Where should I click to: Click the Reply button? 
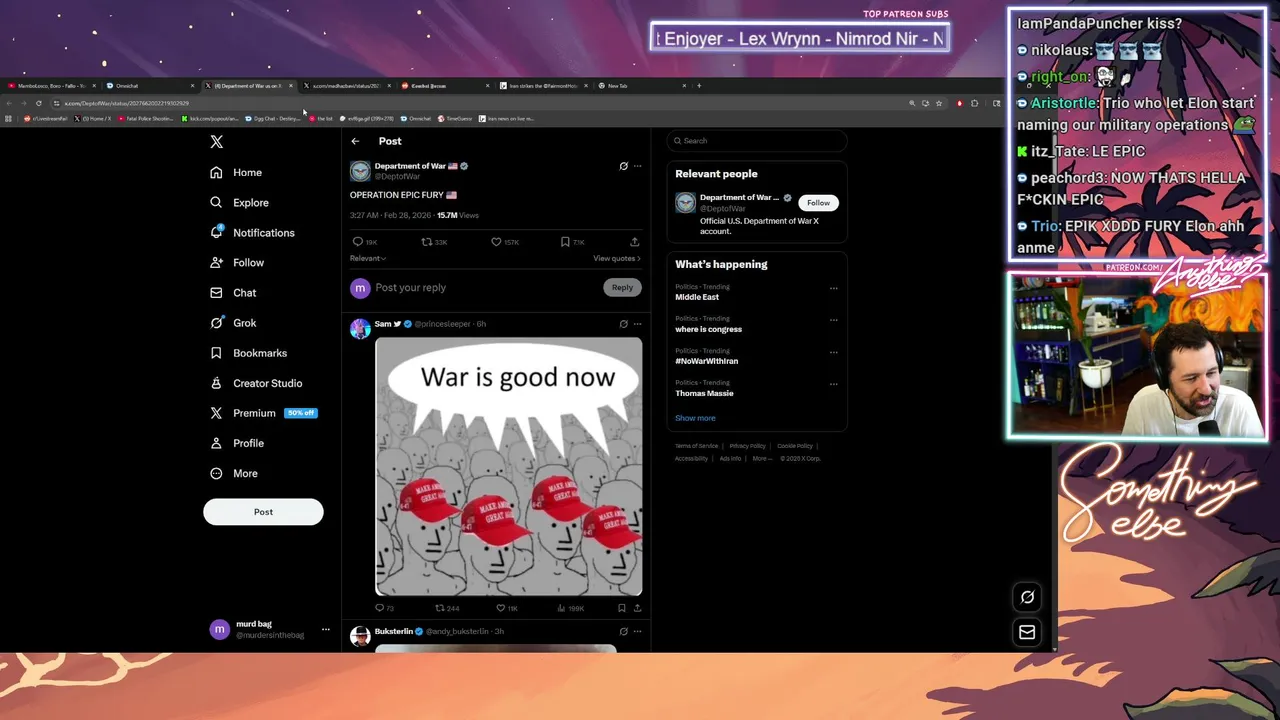tap(622, 287)
